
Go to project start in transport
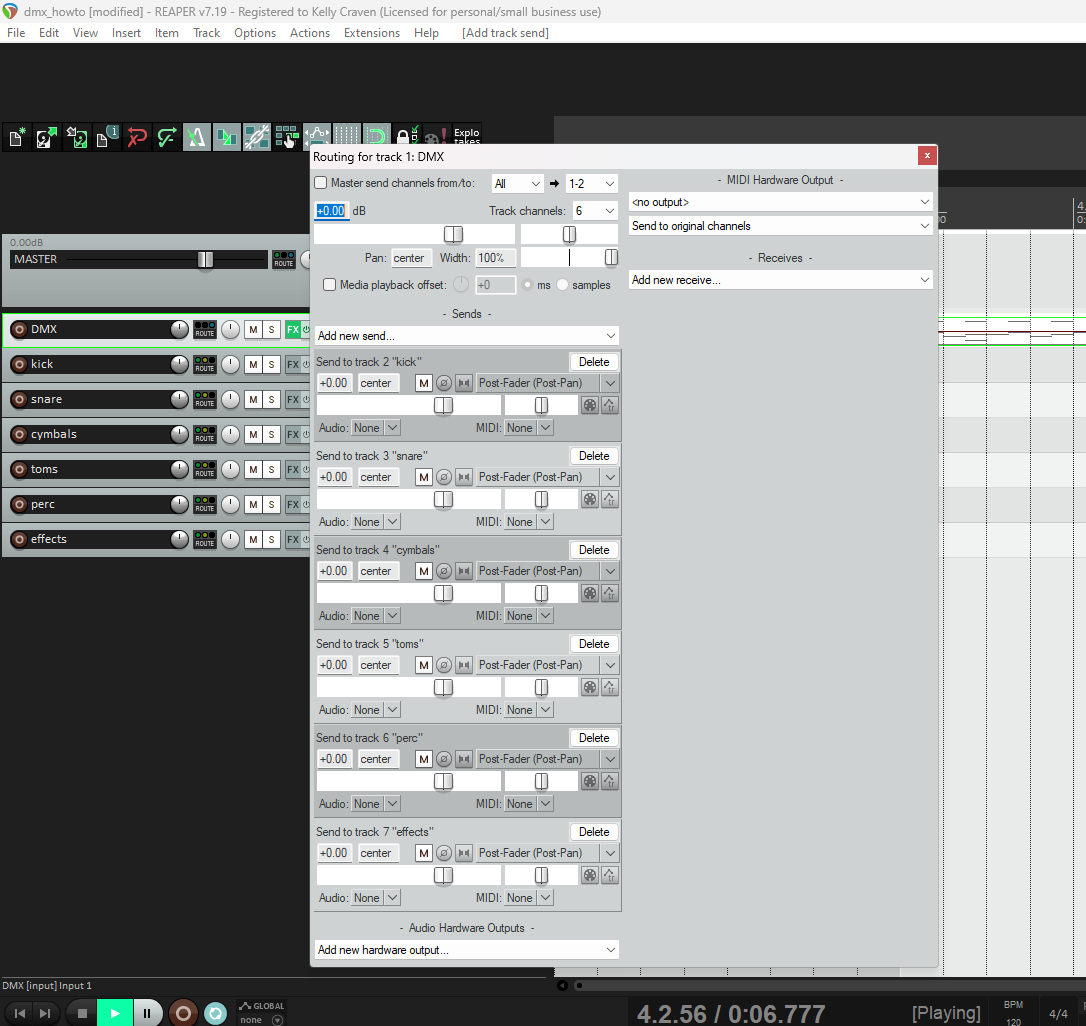(19, 1014)
